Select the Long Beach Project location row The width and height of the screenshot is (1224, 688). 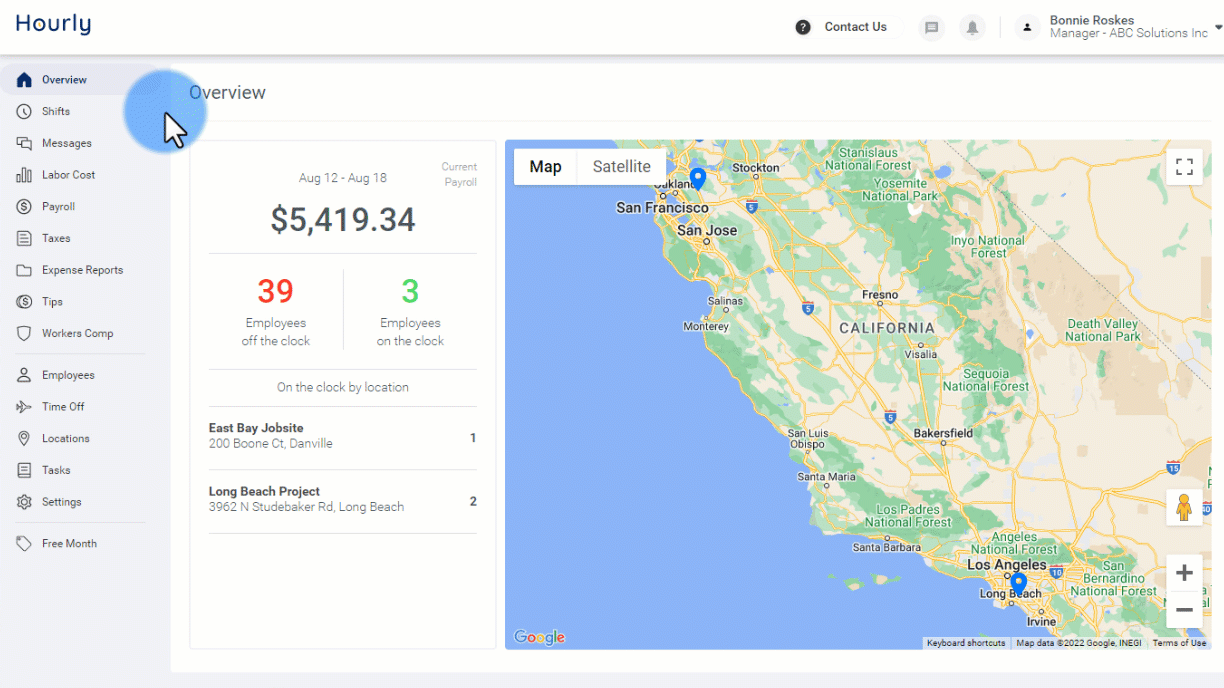pos(343,501)
